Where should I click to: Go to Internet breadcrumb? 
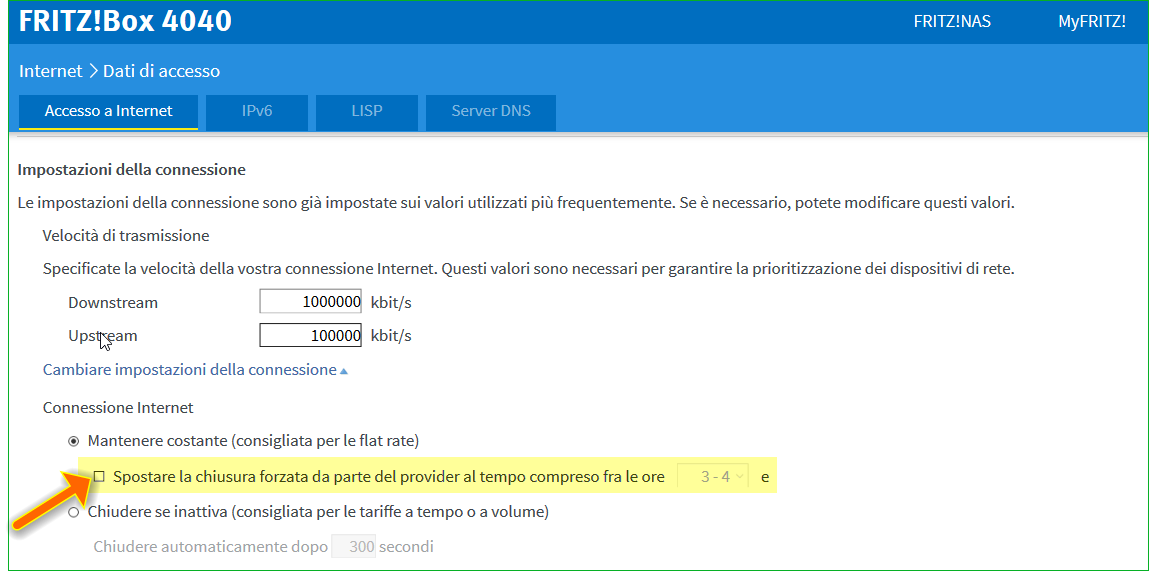coord(51,71)
